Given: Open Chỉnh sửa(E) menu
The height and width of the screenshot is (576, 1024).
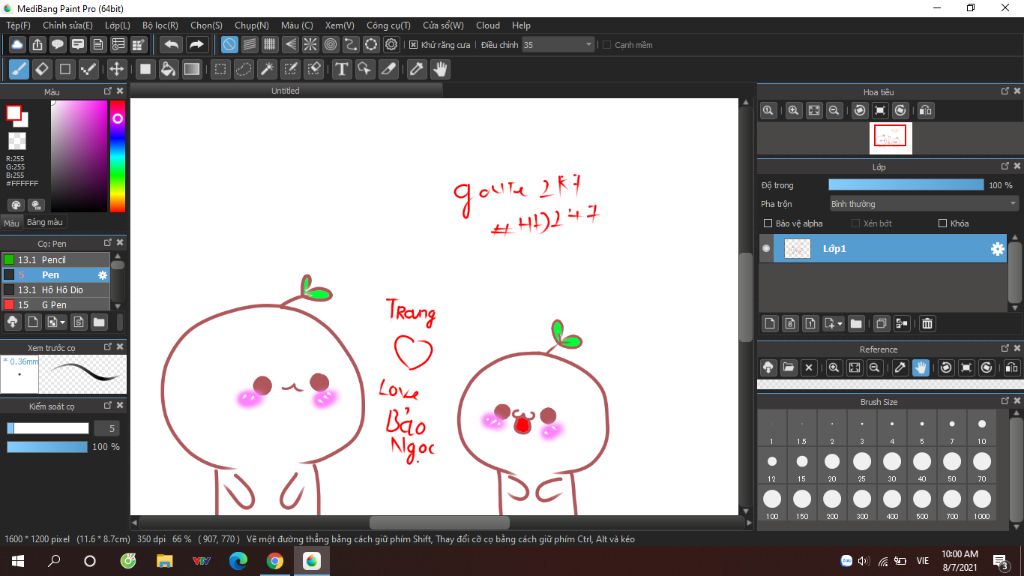Looking at the screenshot, I should [68, 25].
